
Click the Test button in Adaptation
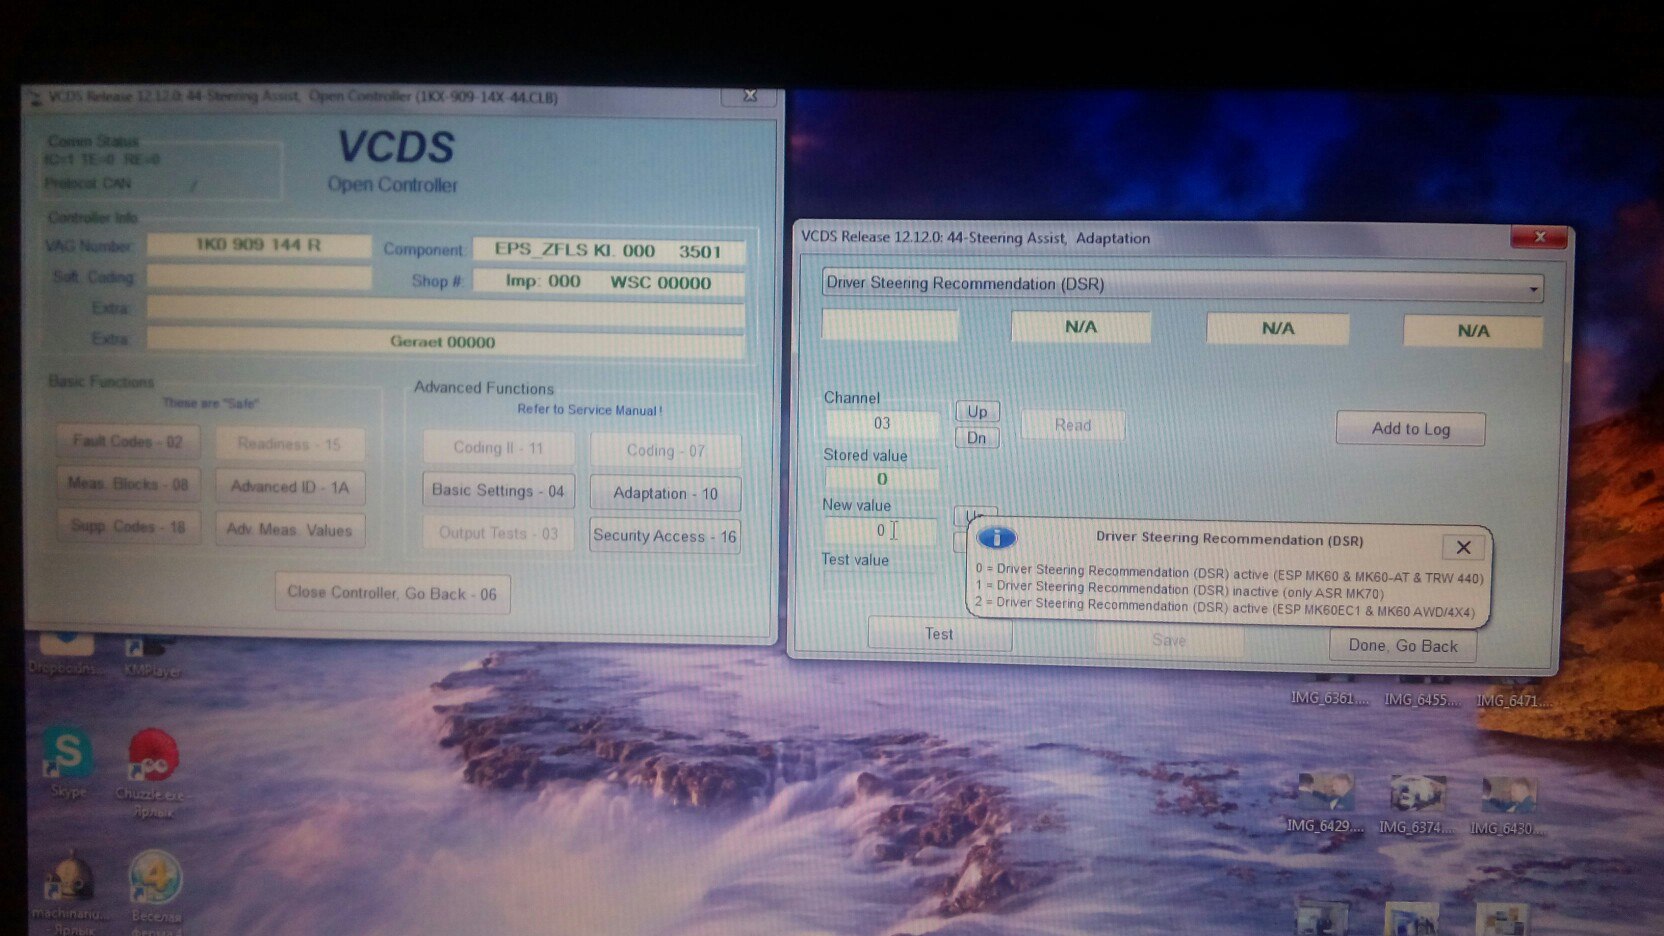(939, 634)
